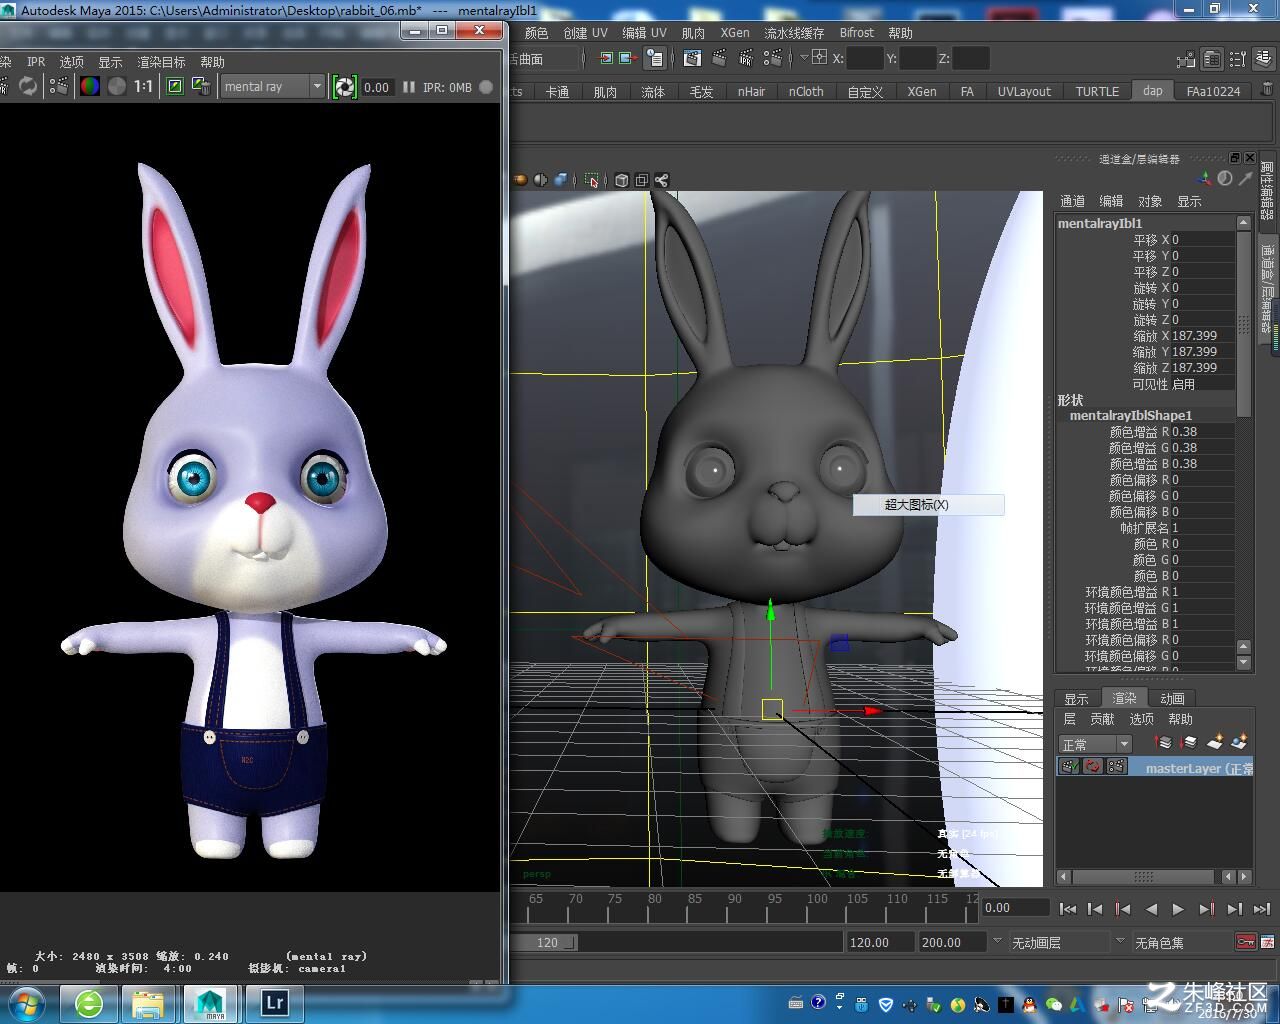Image resolution: width=1280 pixels, height=1024 pixels.
Task: Toggle the Channel Box / Layer Editor button
Action: click(1264, 59)
